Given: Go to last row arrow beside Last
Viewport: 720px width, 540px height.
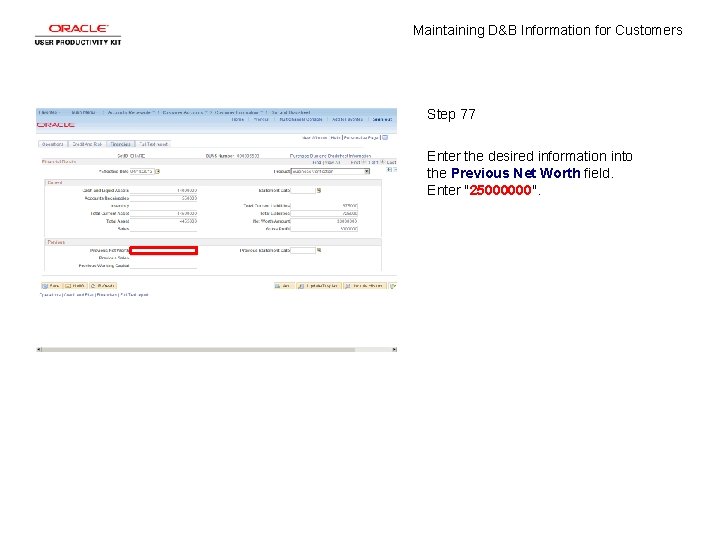Looking at the screenshot, I should (x=382, y=162).
